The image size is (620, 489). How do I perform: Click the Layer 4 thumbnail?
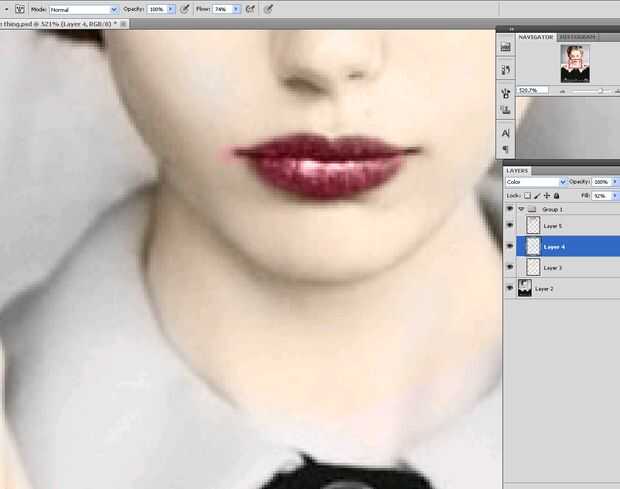click(x=533, y=246)
